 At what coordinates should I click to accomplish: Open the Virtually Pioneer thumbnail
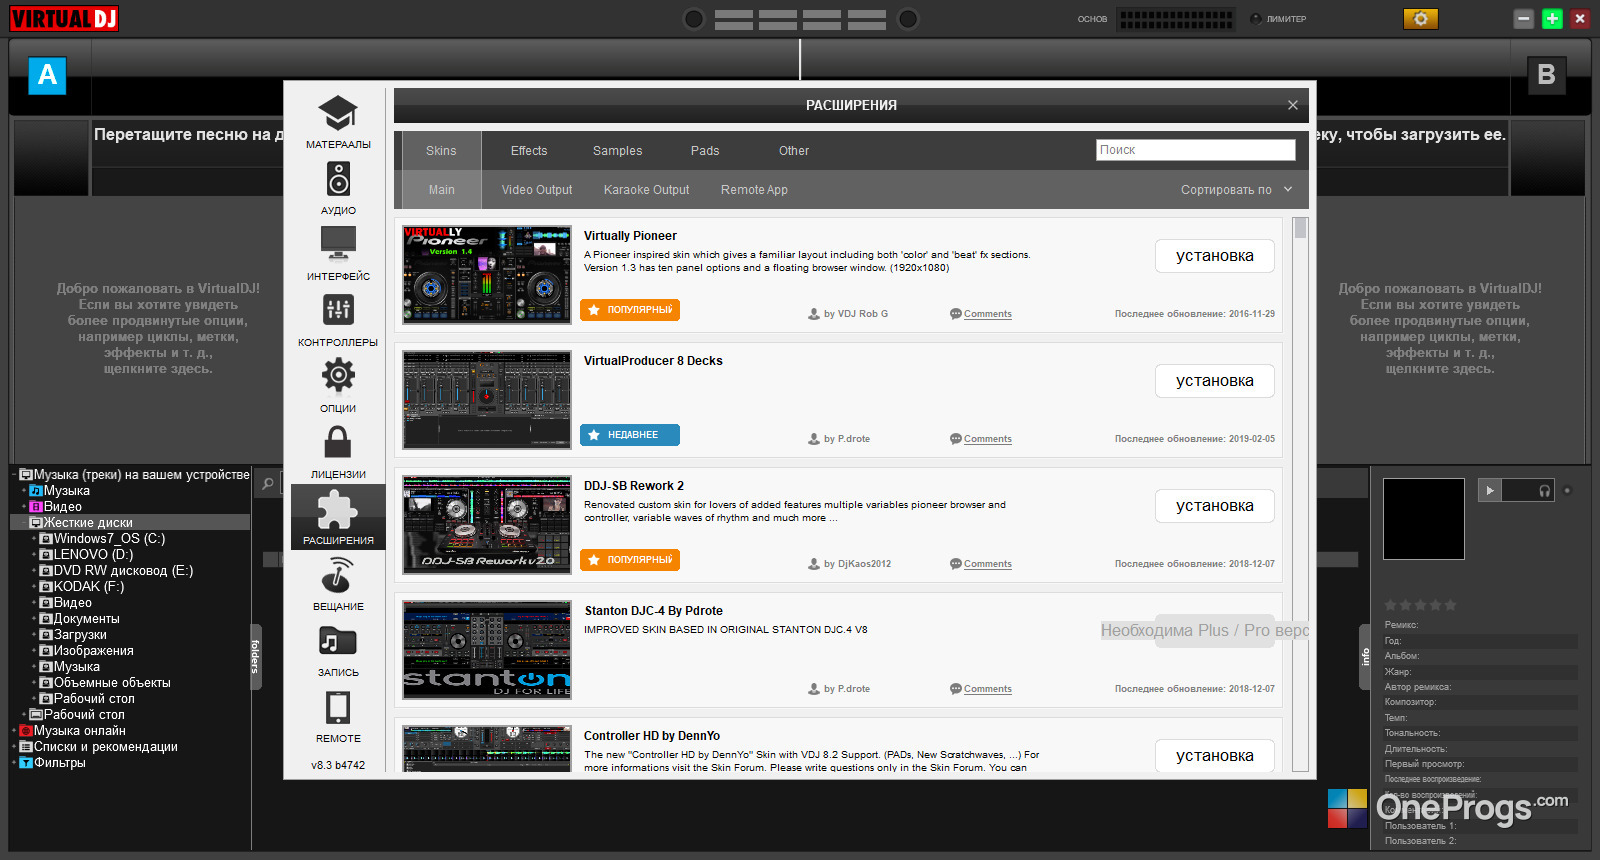[487, 275]
